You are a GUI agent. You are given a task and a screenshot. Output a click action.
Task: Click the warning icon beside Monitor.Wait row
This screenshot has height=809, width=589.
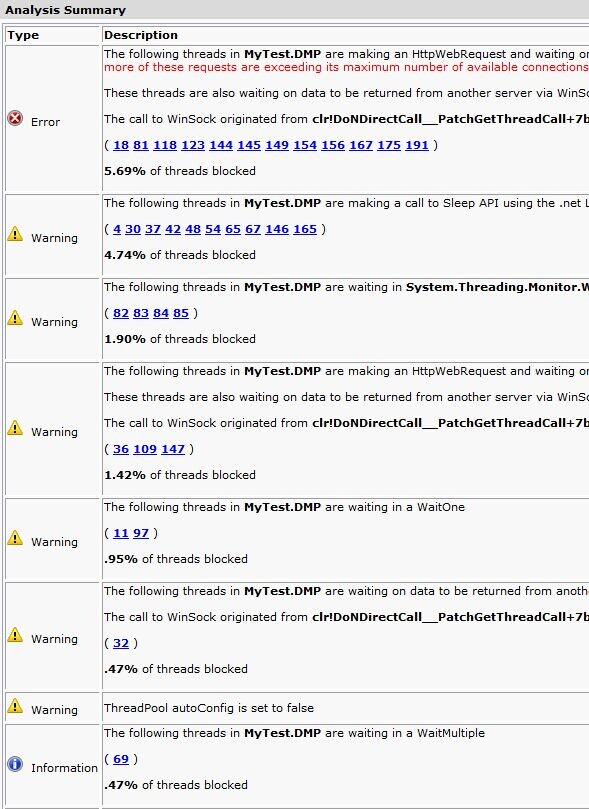pyautogui.click(x=15, y=318)
